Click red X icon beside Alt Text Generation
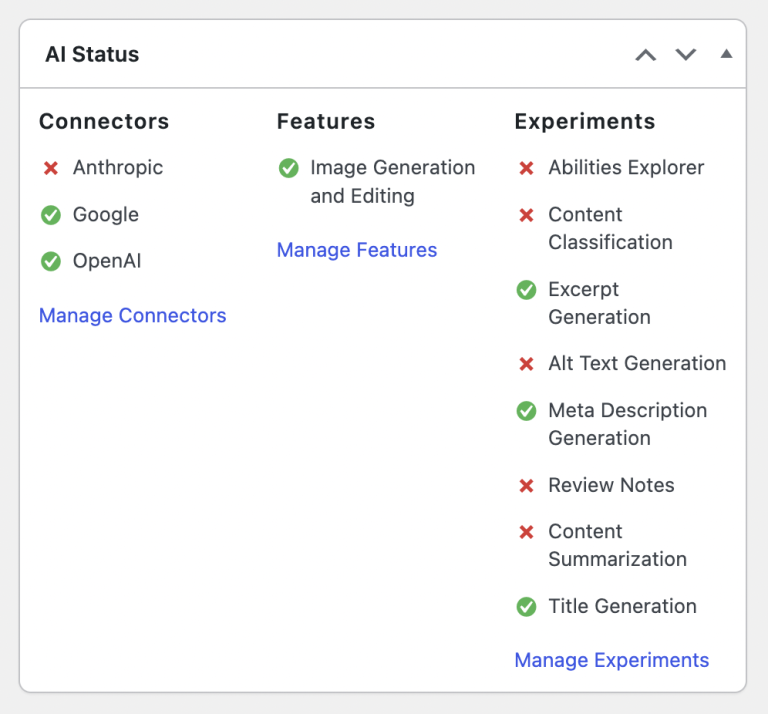Screen dimensions: 768x714 tap(526, 364)
